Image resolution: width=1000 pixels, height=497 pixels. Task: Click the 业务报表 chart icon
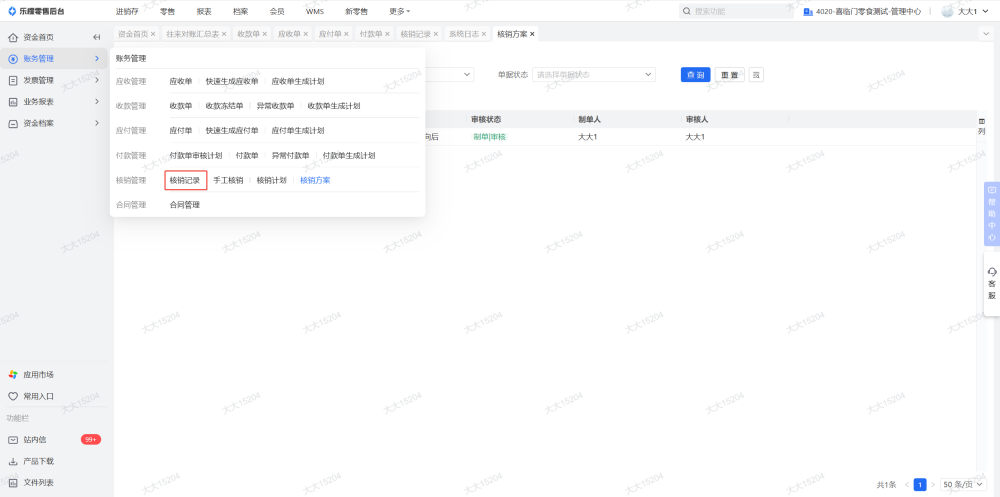[13, 101]
